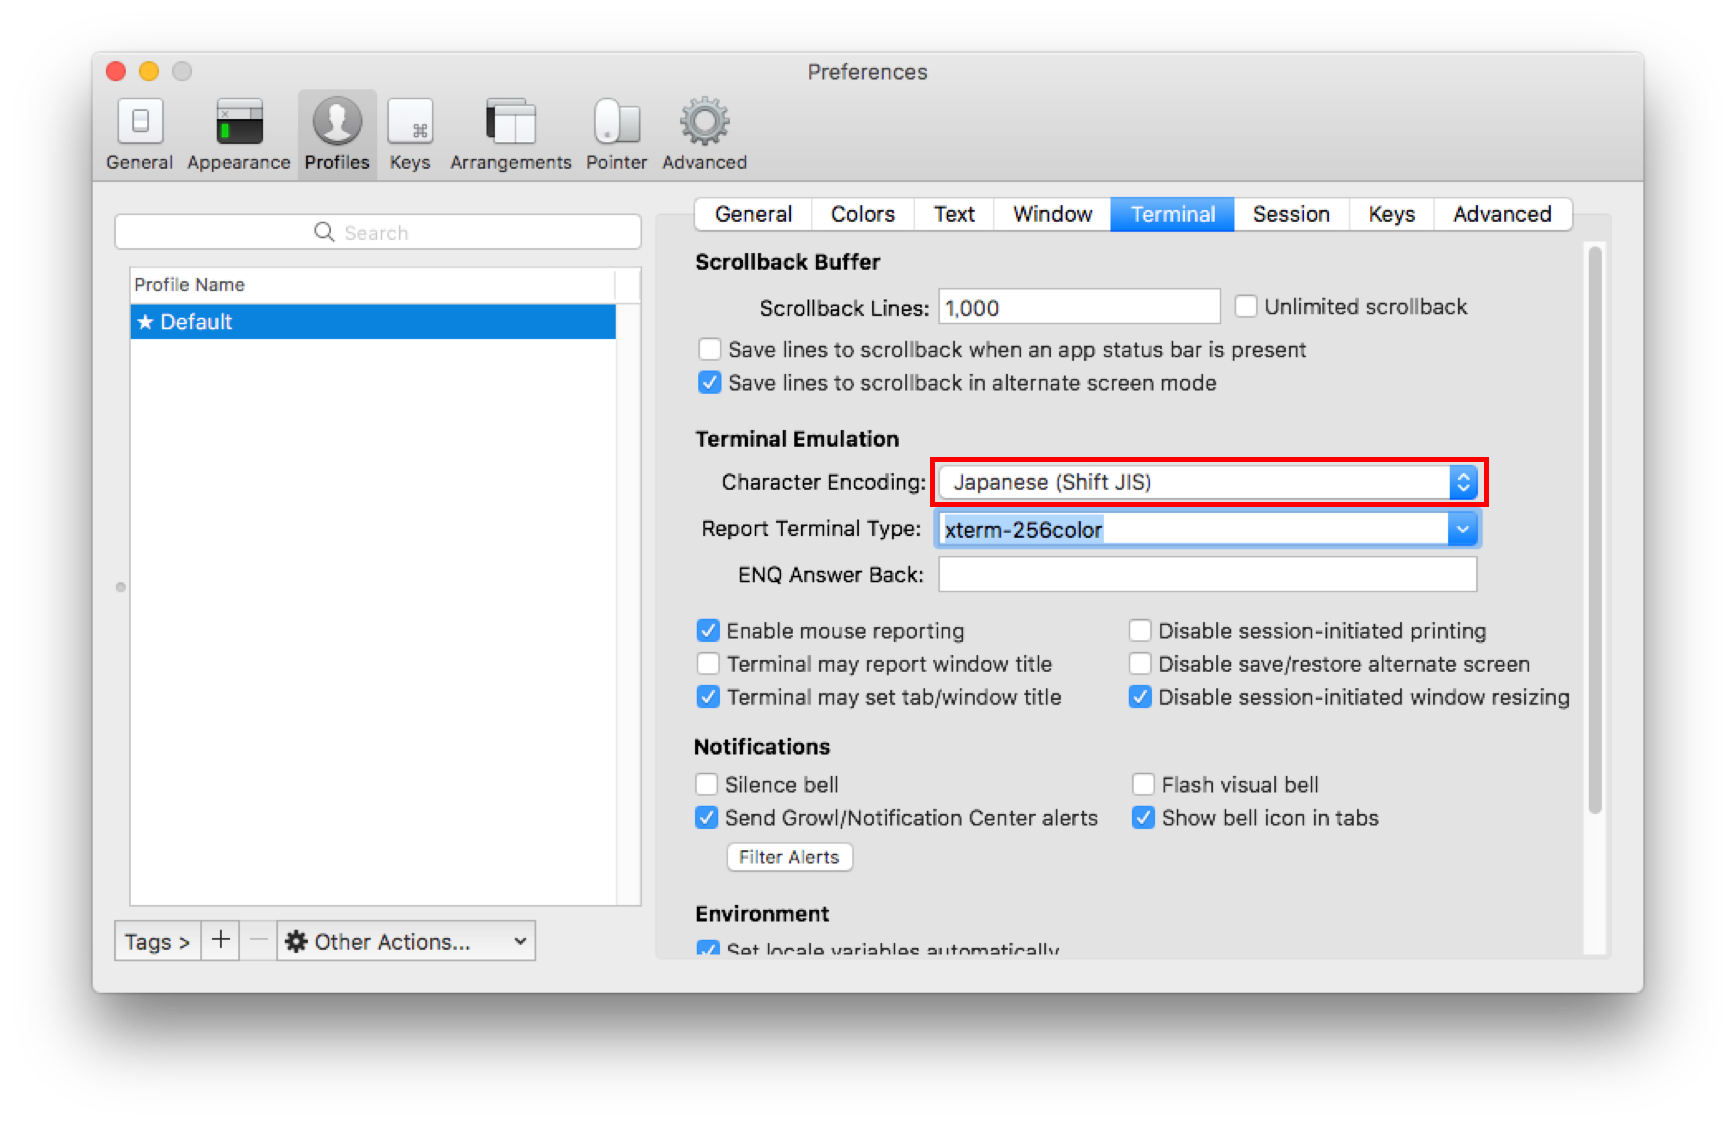Open the Pointer preferences pane

tap(616, 133)
